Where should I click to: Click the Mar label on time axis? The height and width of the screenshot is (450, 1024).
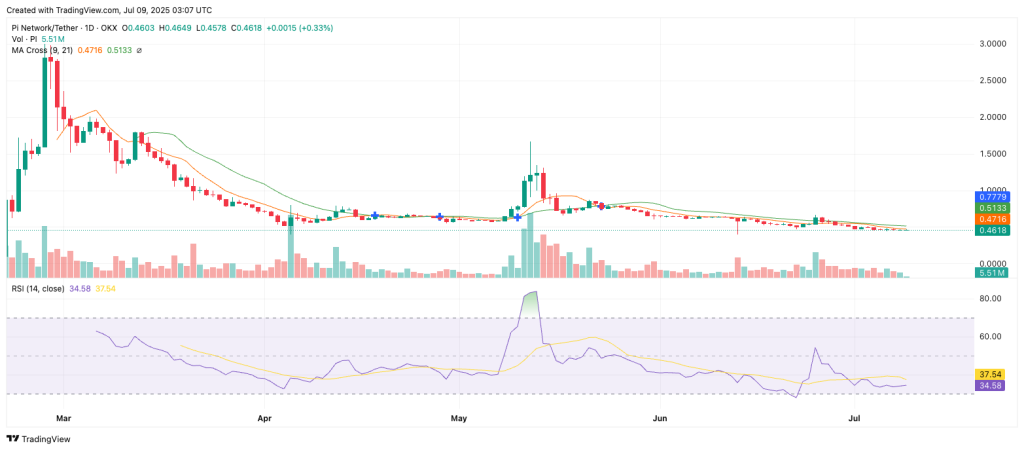63,417
